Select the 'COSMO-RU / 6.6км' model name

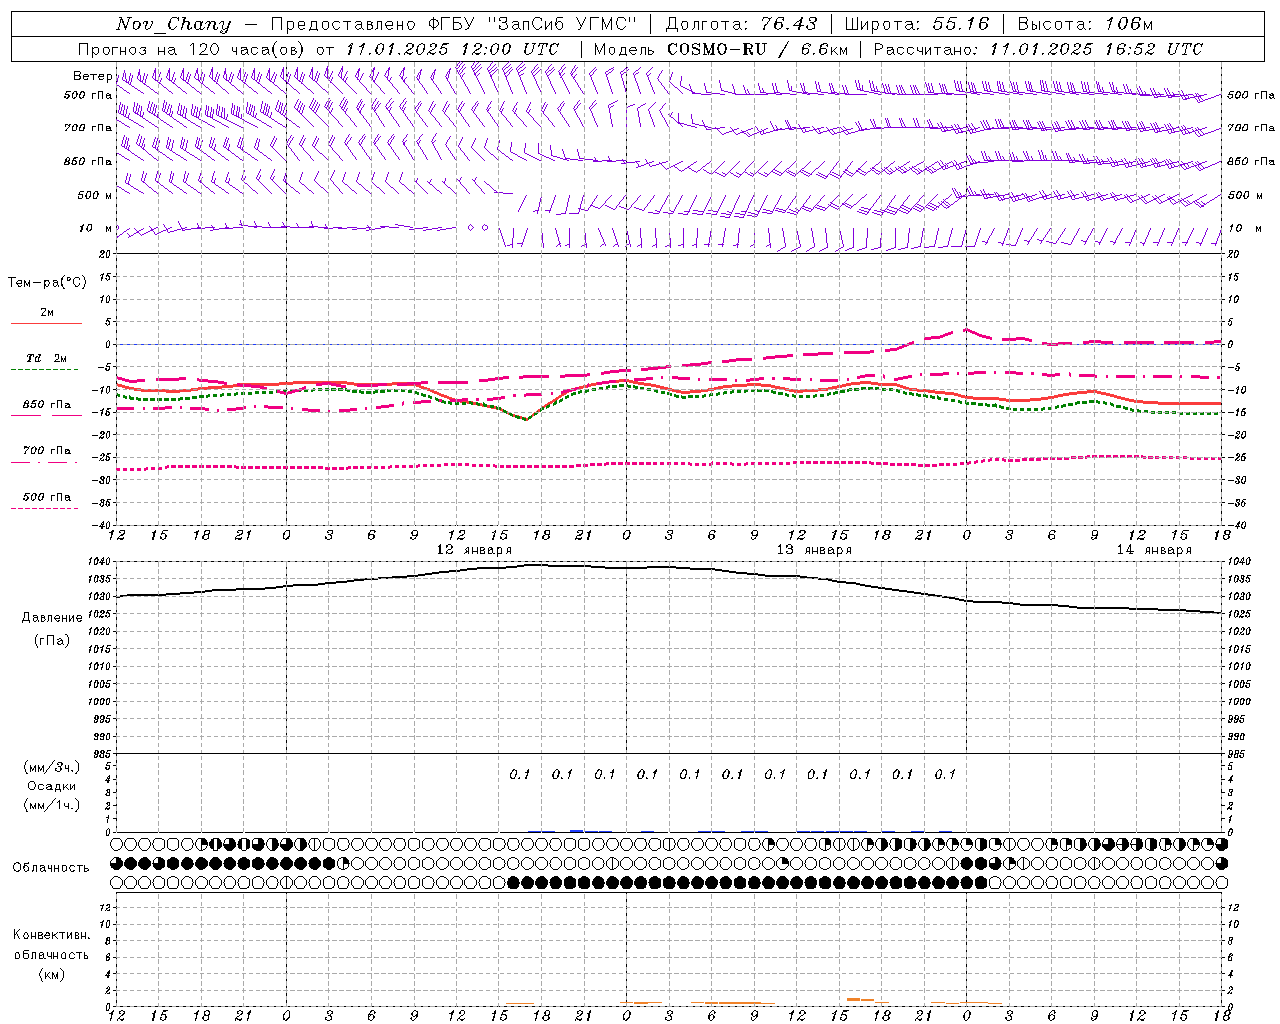(758, 49)
